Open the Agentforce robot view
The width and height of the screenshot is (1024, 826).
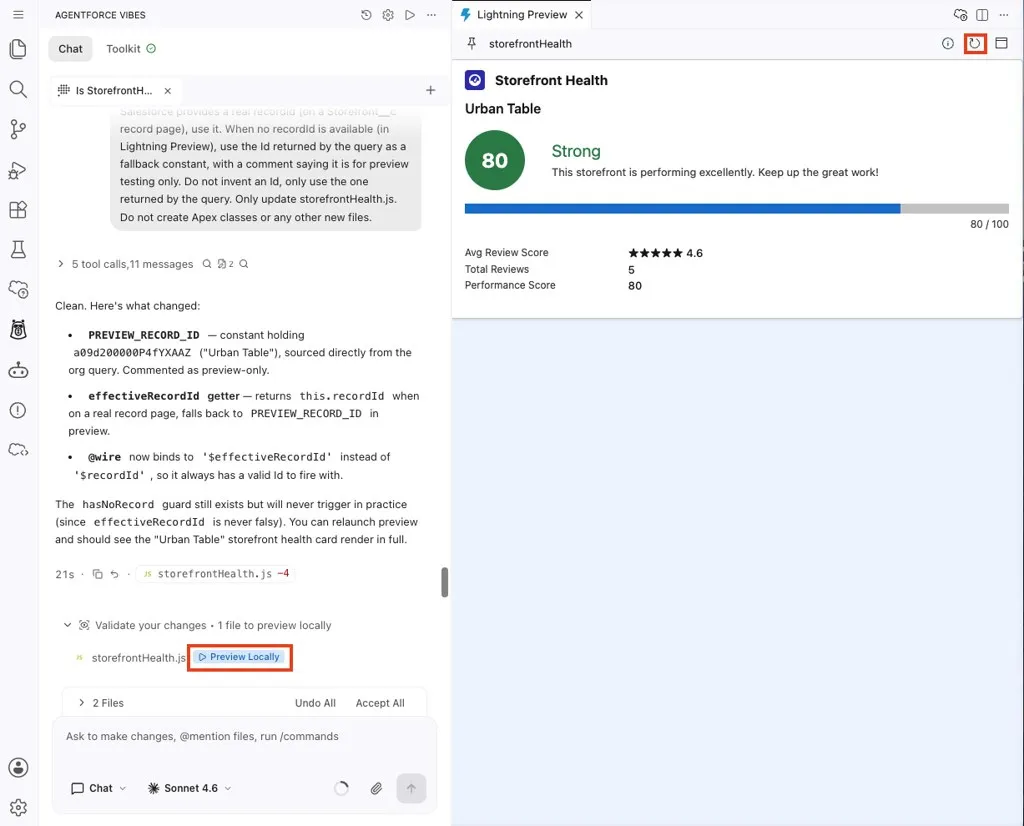(x=18, y=370)
